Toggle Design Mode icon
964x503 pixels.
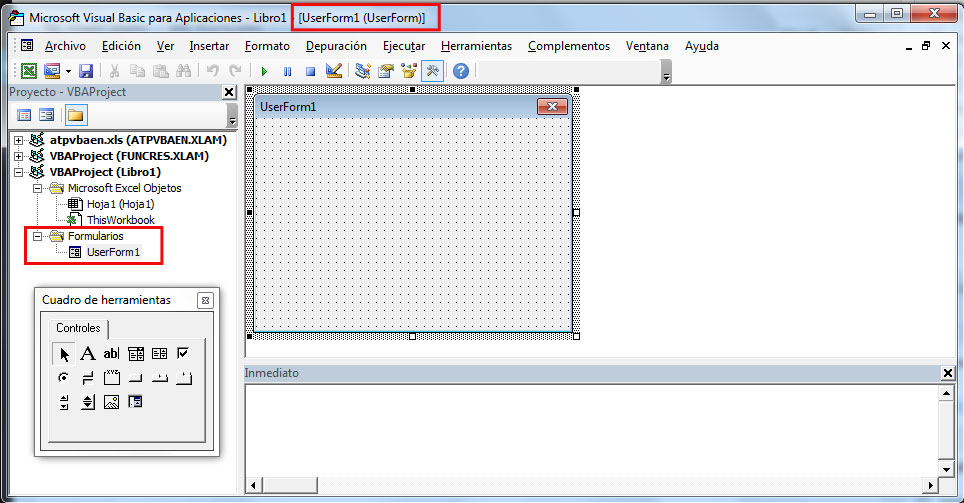tap(334, 71)
